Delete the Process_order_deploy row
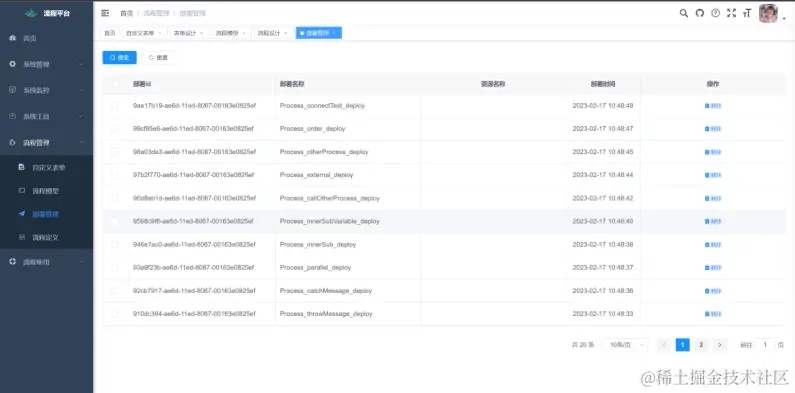This screenshot has width=795, height=393. click(713, 129)
